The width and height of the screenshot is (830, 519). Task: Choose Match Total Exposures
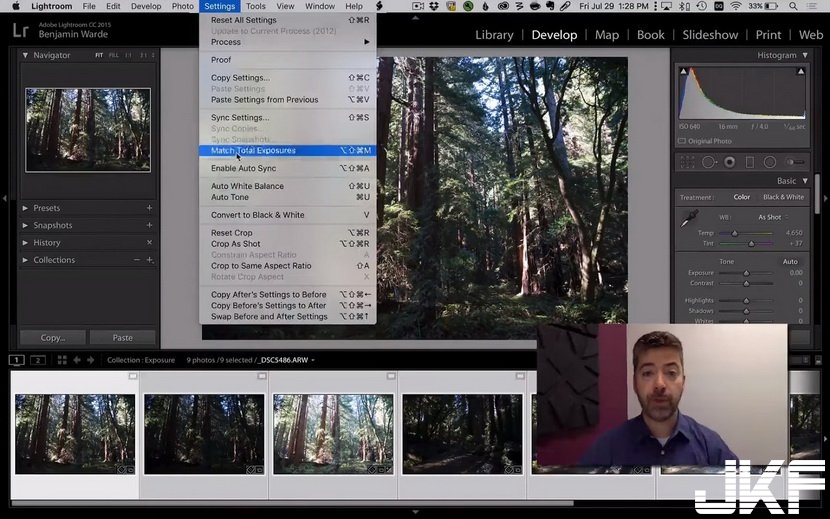coord(288,150)
